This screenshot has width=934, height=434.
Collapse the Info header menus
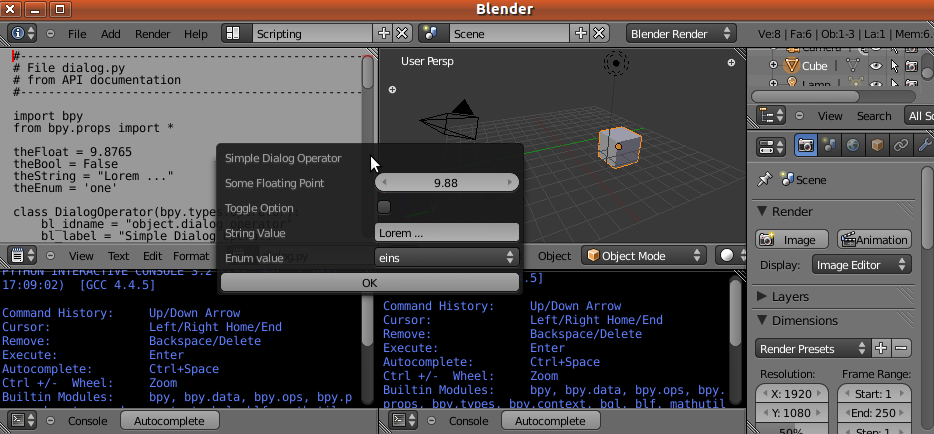[x=50, y=34]
